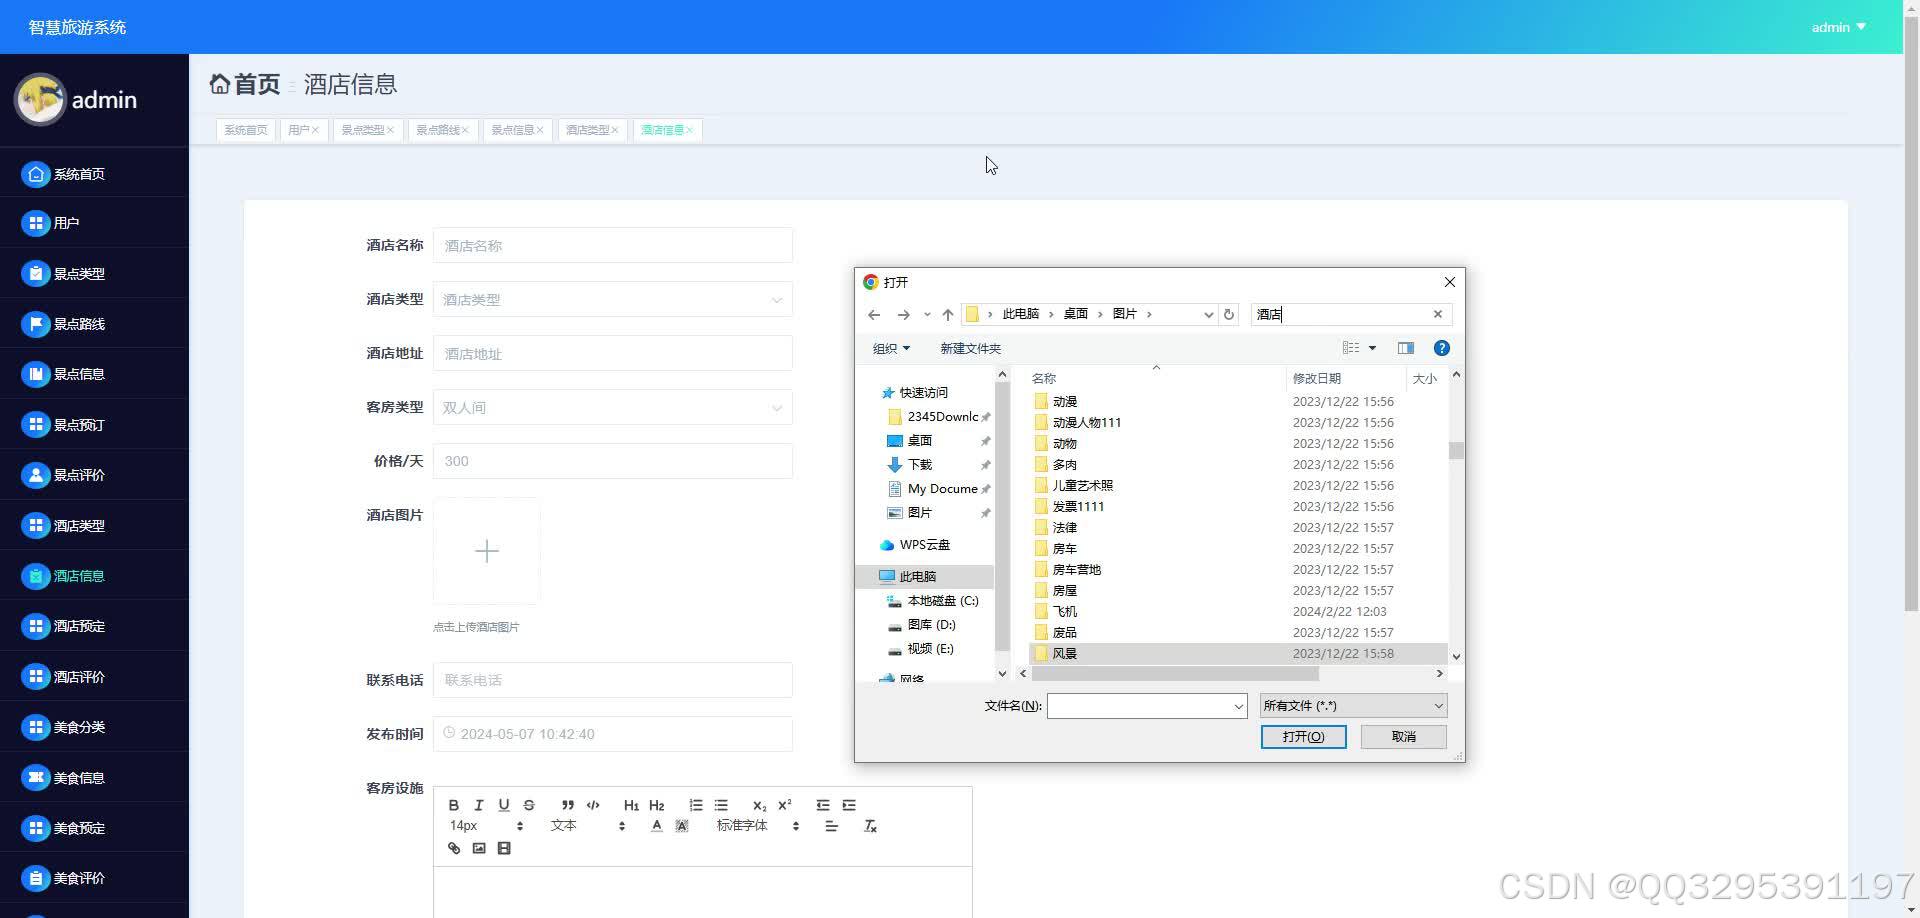This screenshot has width=1920, height=918.
Task: Clear text formatting in the editor
Action: point(870,826)
